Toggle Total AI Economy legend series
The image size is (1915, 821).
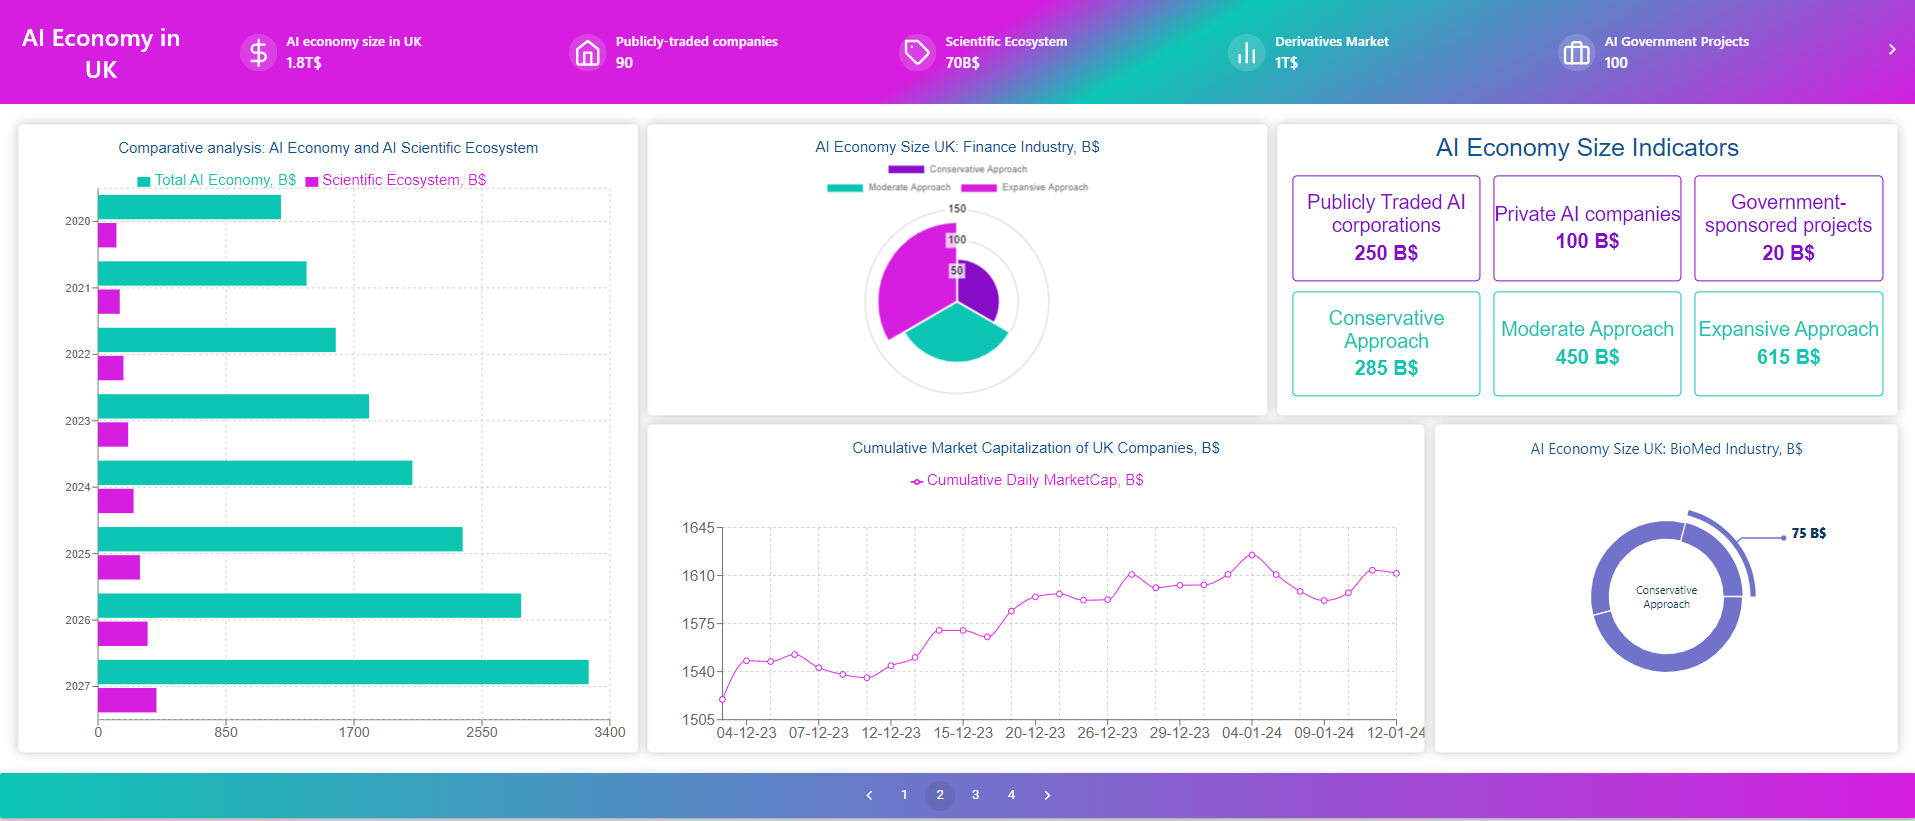pyautogui.click(x=216, y=180)
